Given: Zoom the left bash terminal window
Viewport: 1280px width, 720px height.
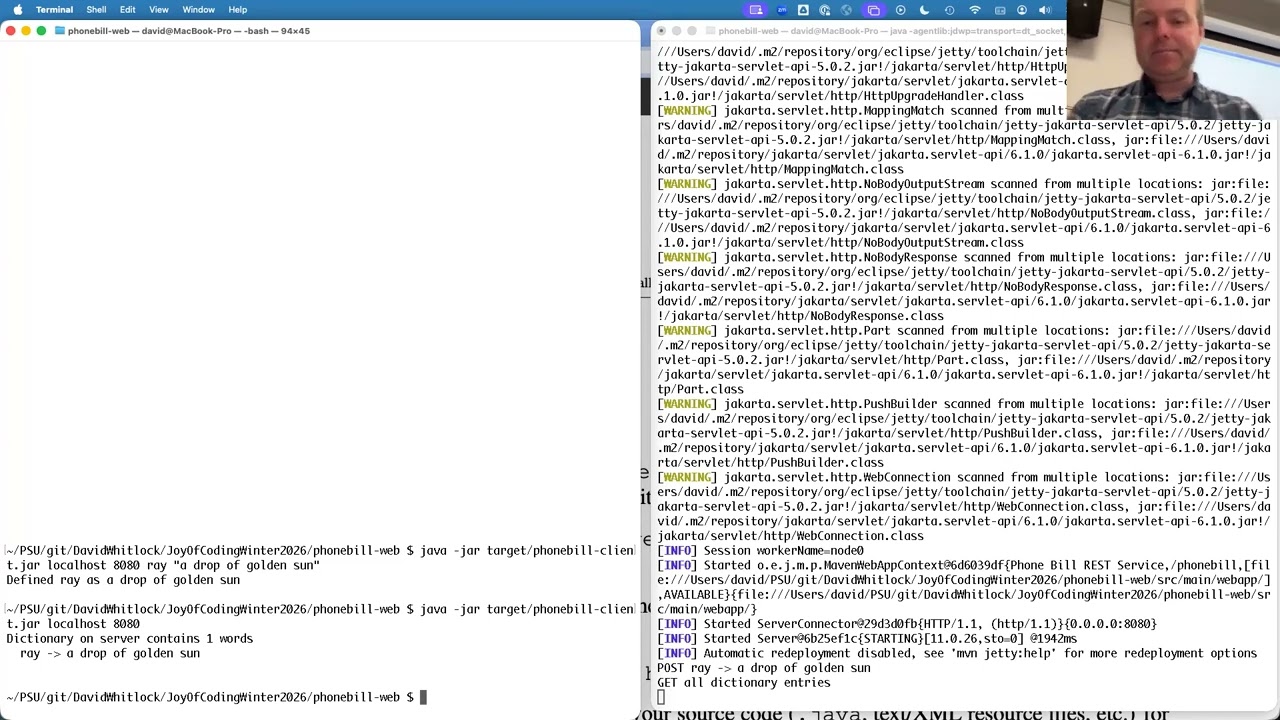Looking at the screenshot, I should click(x=41, y=31).
